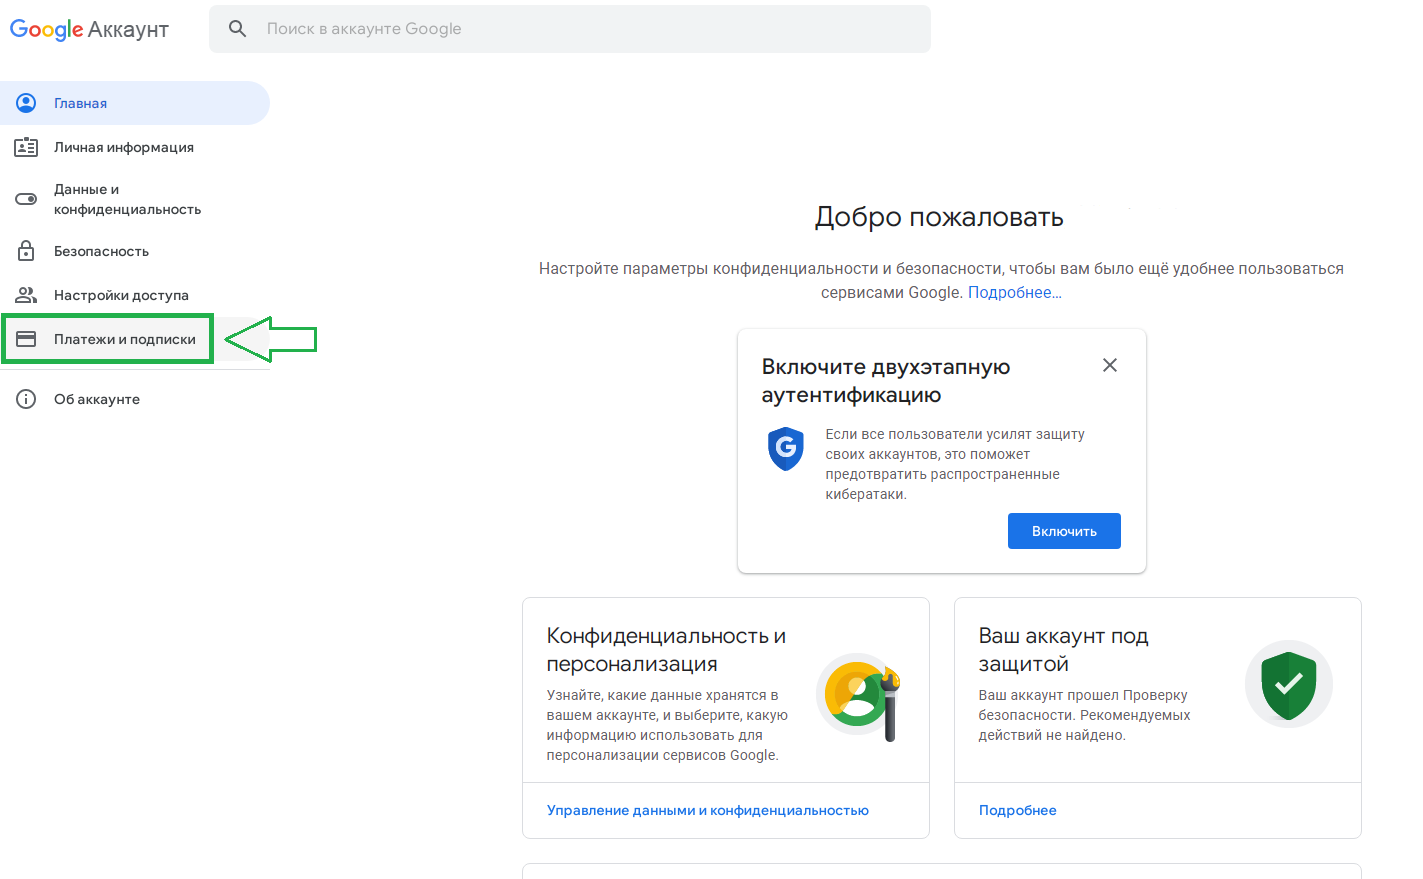Click the blue Google shield icon
The image size is (1423, 879).
point(786,449)
